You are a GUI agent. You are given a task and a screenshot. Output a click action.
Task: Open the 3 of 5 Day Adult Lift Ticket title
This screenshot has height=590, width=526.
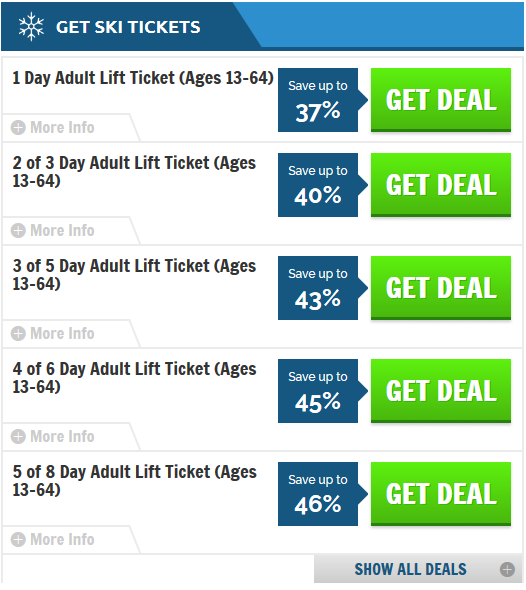(134, 275)
